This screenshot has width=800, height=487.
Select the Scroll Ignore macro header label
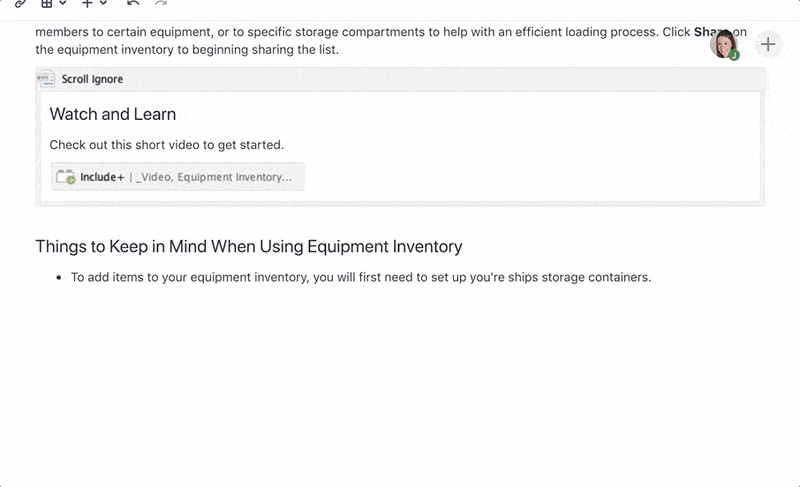92,79
